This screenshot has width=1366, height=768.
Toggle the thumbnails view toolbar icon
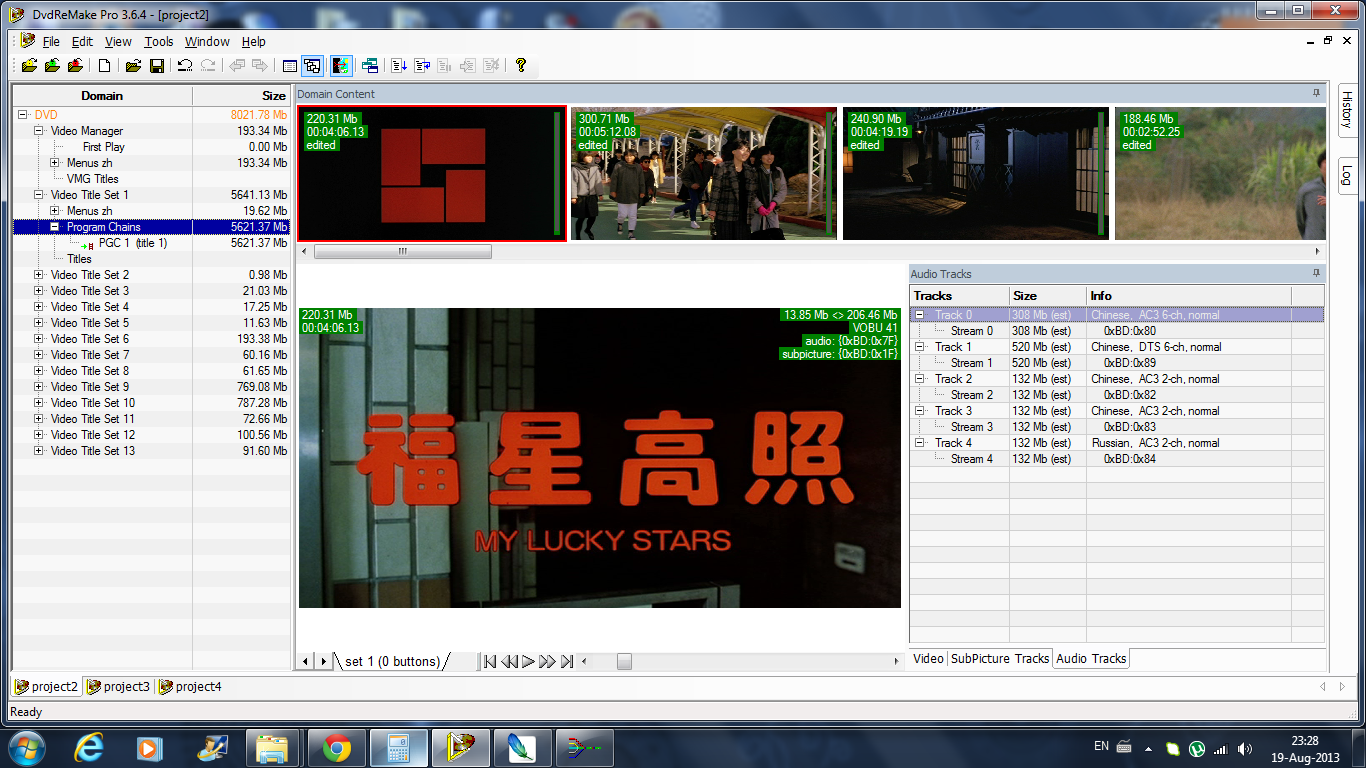(x=312, y=66)
